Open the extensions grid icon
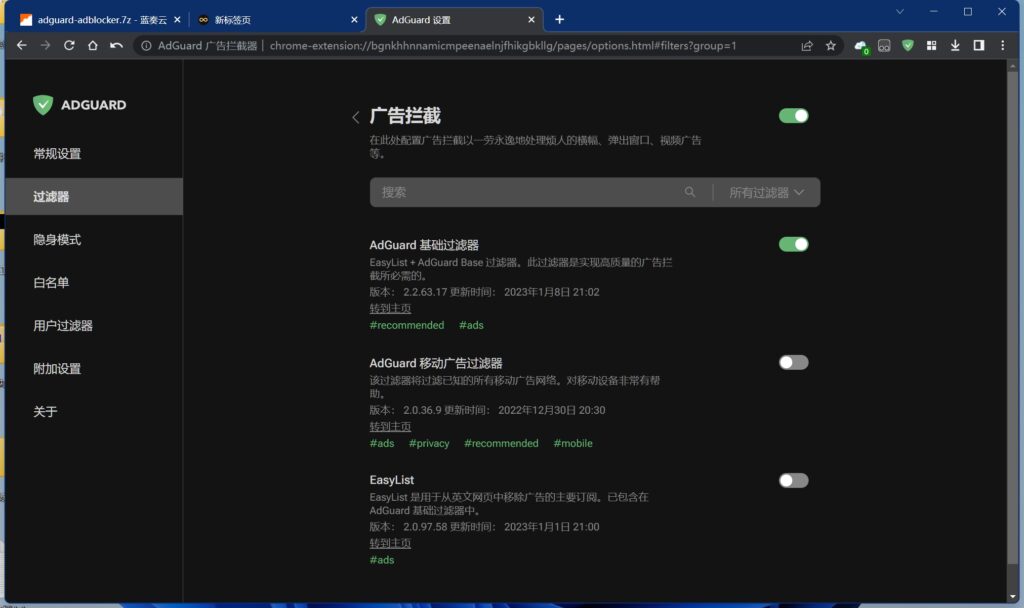 click(931, 46)
